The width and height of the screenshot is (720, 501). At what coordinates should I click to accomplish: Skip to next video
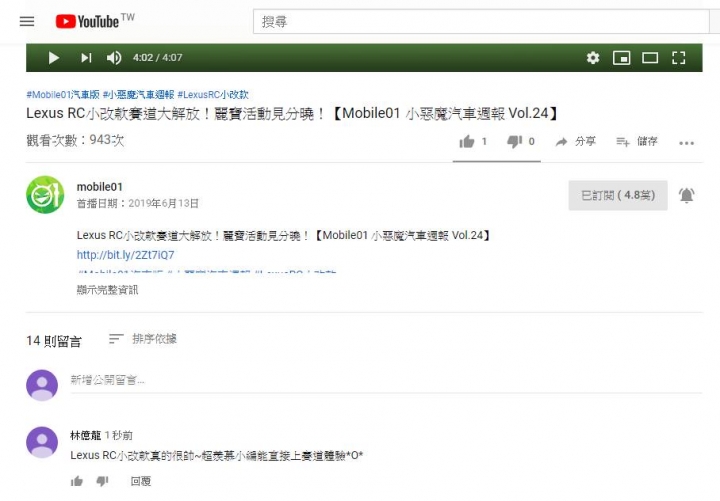coord(86,58)
